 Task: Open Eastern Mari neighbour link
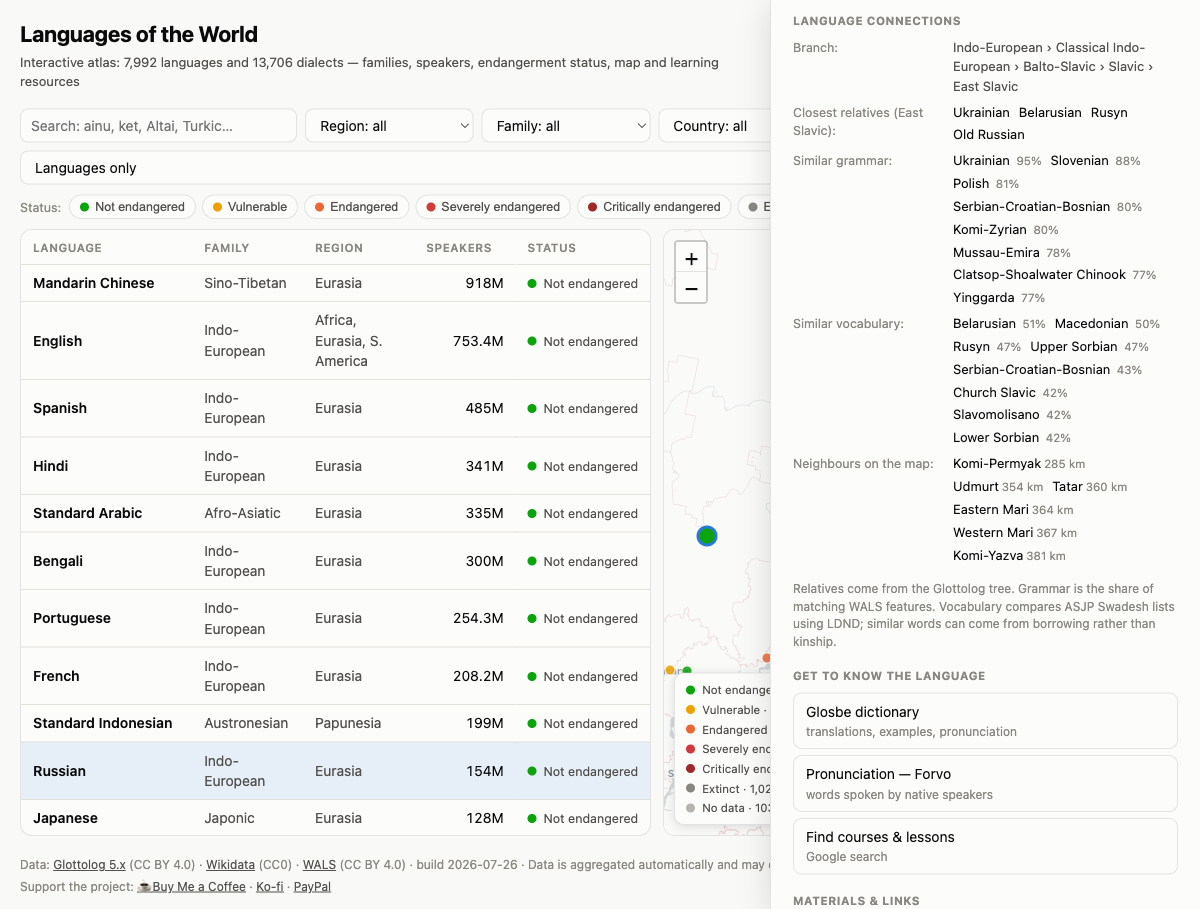991,510
